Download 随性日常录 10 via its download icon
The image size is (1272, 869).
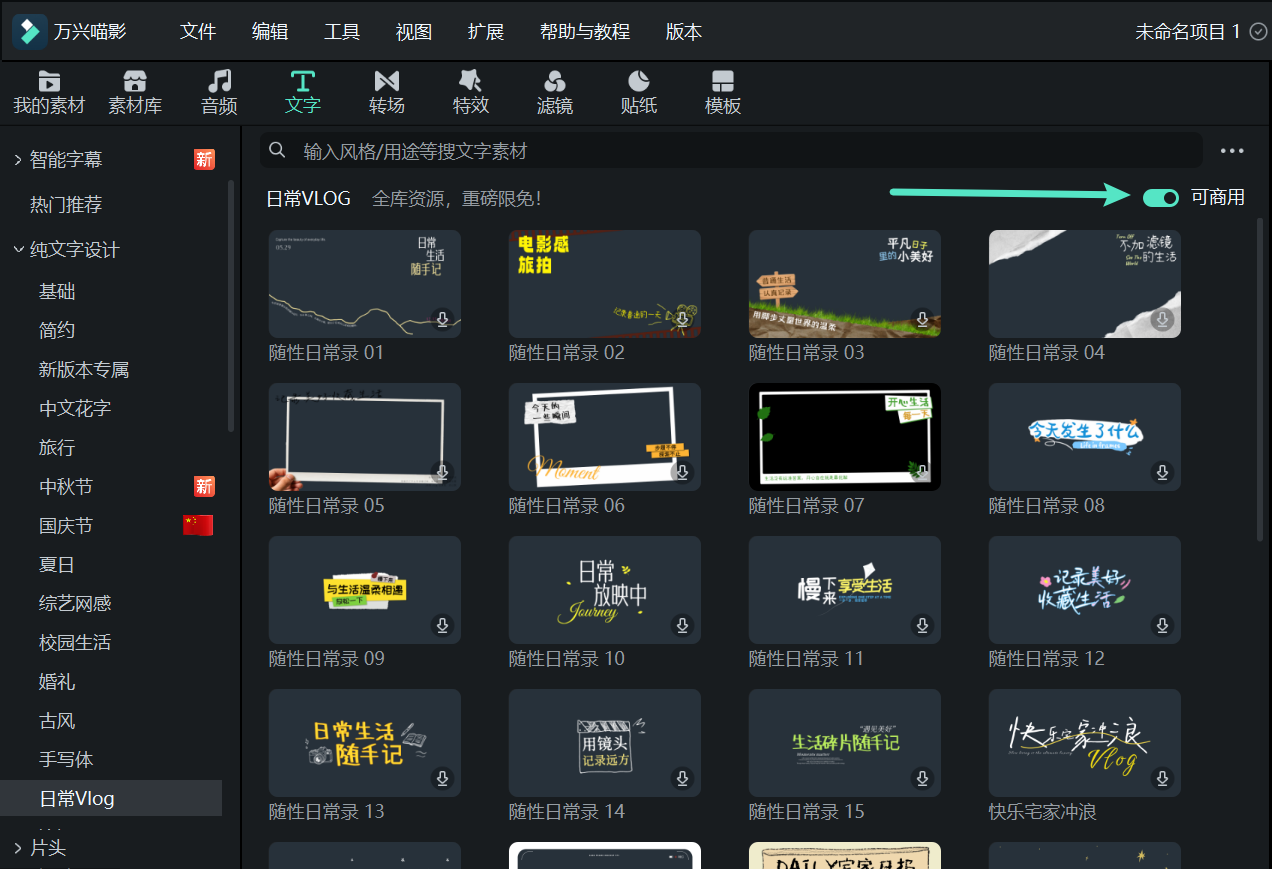point(683,625)
